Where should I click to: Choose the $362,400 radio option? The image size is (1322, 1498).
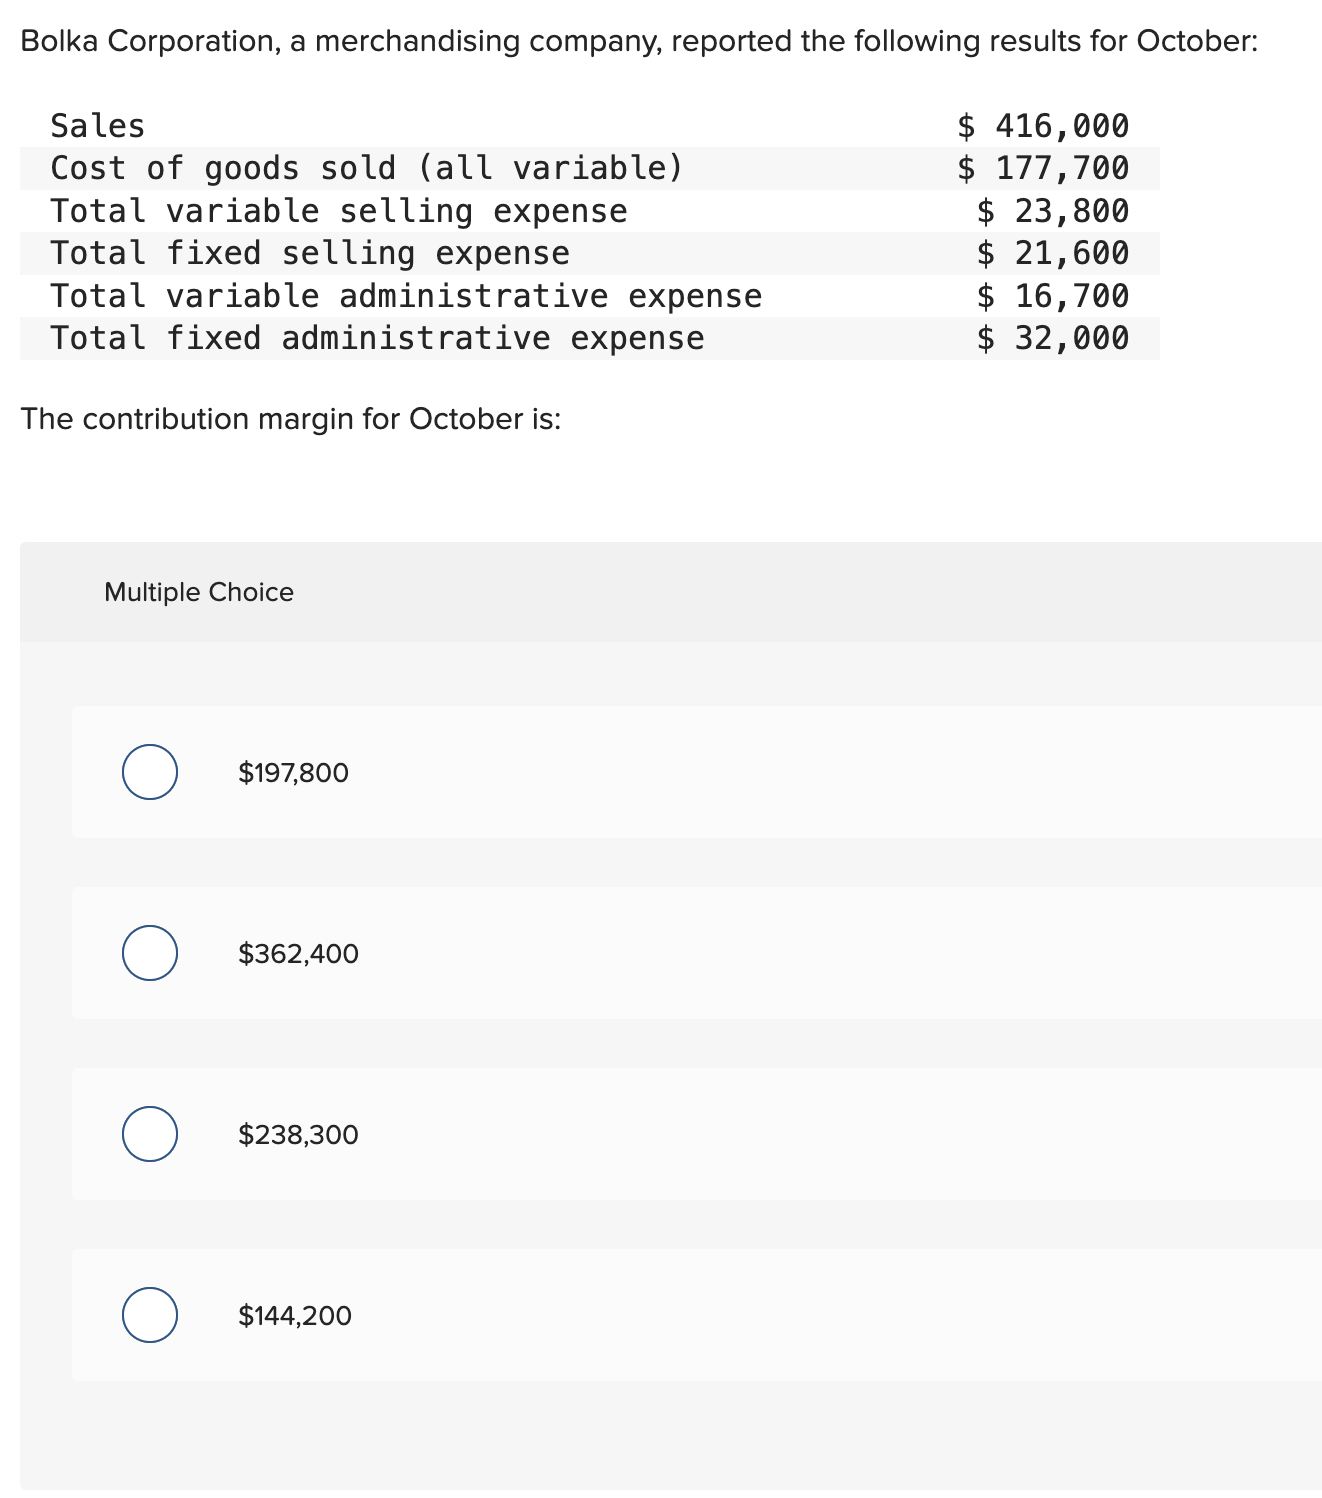pos(150,953)
